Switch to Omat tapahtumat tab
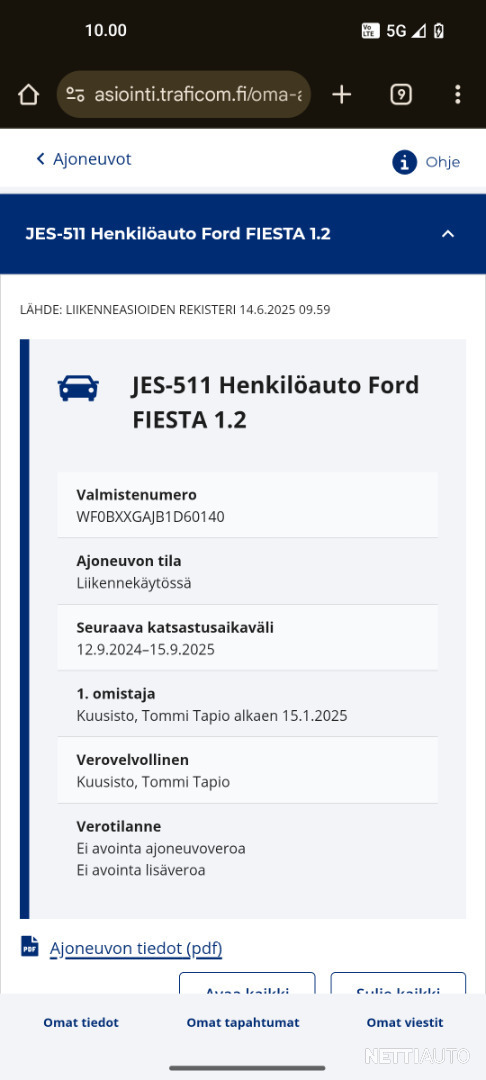 tap(243, 1023)
